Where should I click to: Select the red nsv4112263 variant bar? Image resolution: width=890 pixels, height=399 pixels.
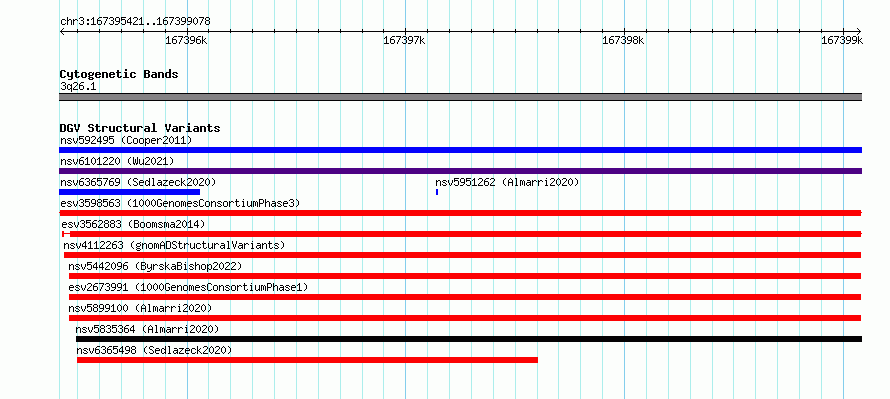pos(463,255)
